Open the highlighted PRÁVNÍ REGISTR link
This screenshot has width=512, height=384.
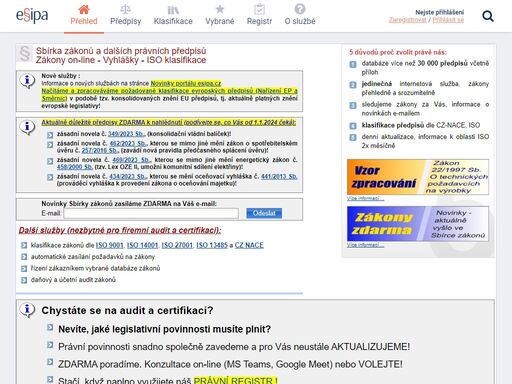235,380
